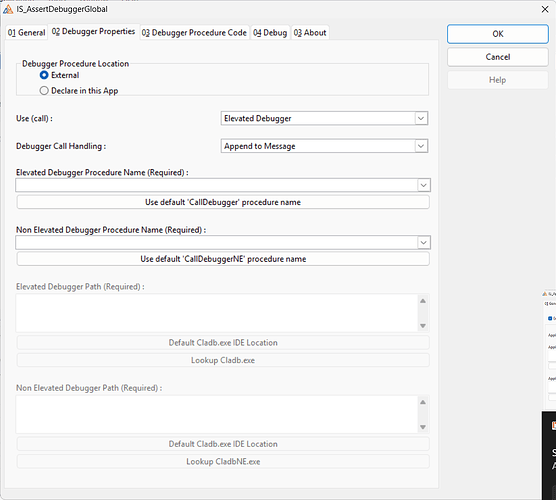Expand Elevated Debugger Procedure Name combo box
Image resolution: width=556 pixels, height=500 pixels.
[x=423, y=185]
